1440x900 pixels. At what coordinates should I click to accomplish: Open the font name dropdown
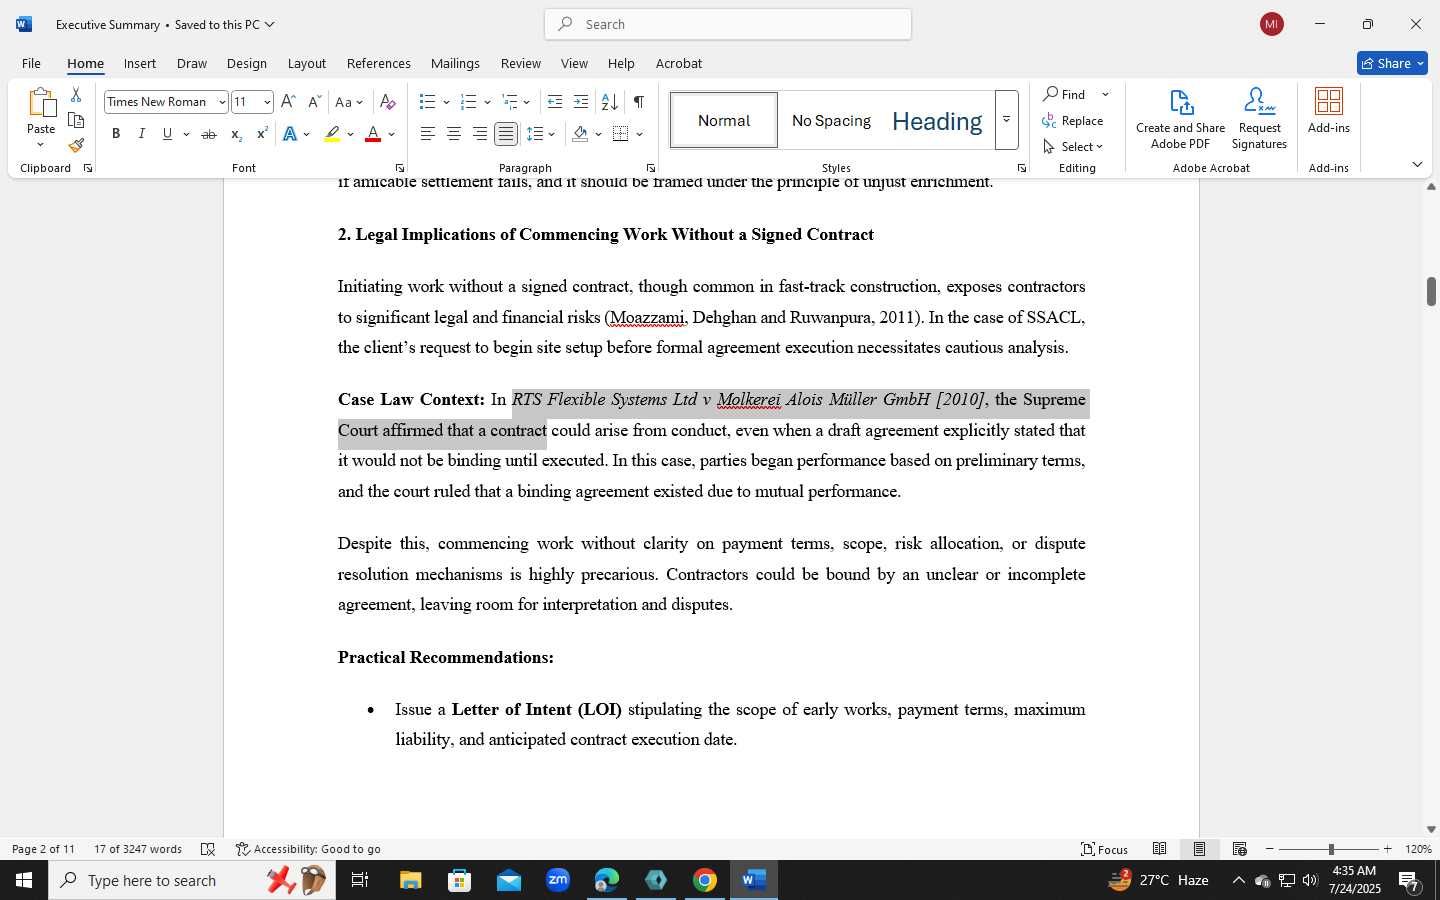221,102
